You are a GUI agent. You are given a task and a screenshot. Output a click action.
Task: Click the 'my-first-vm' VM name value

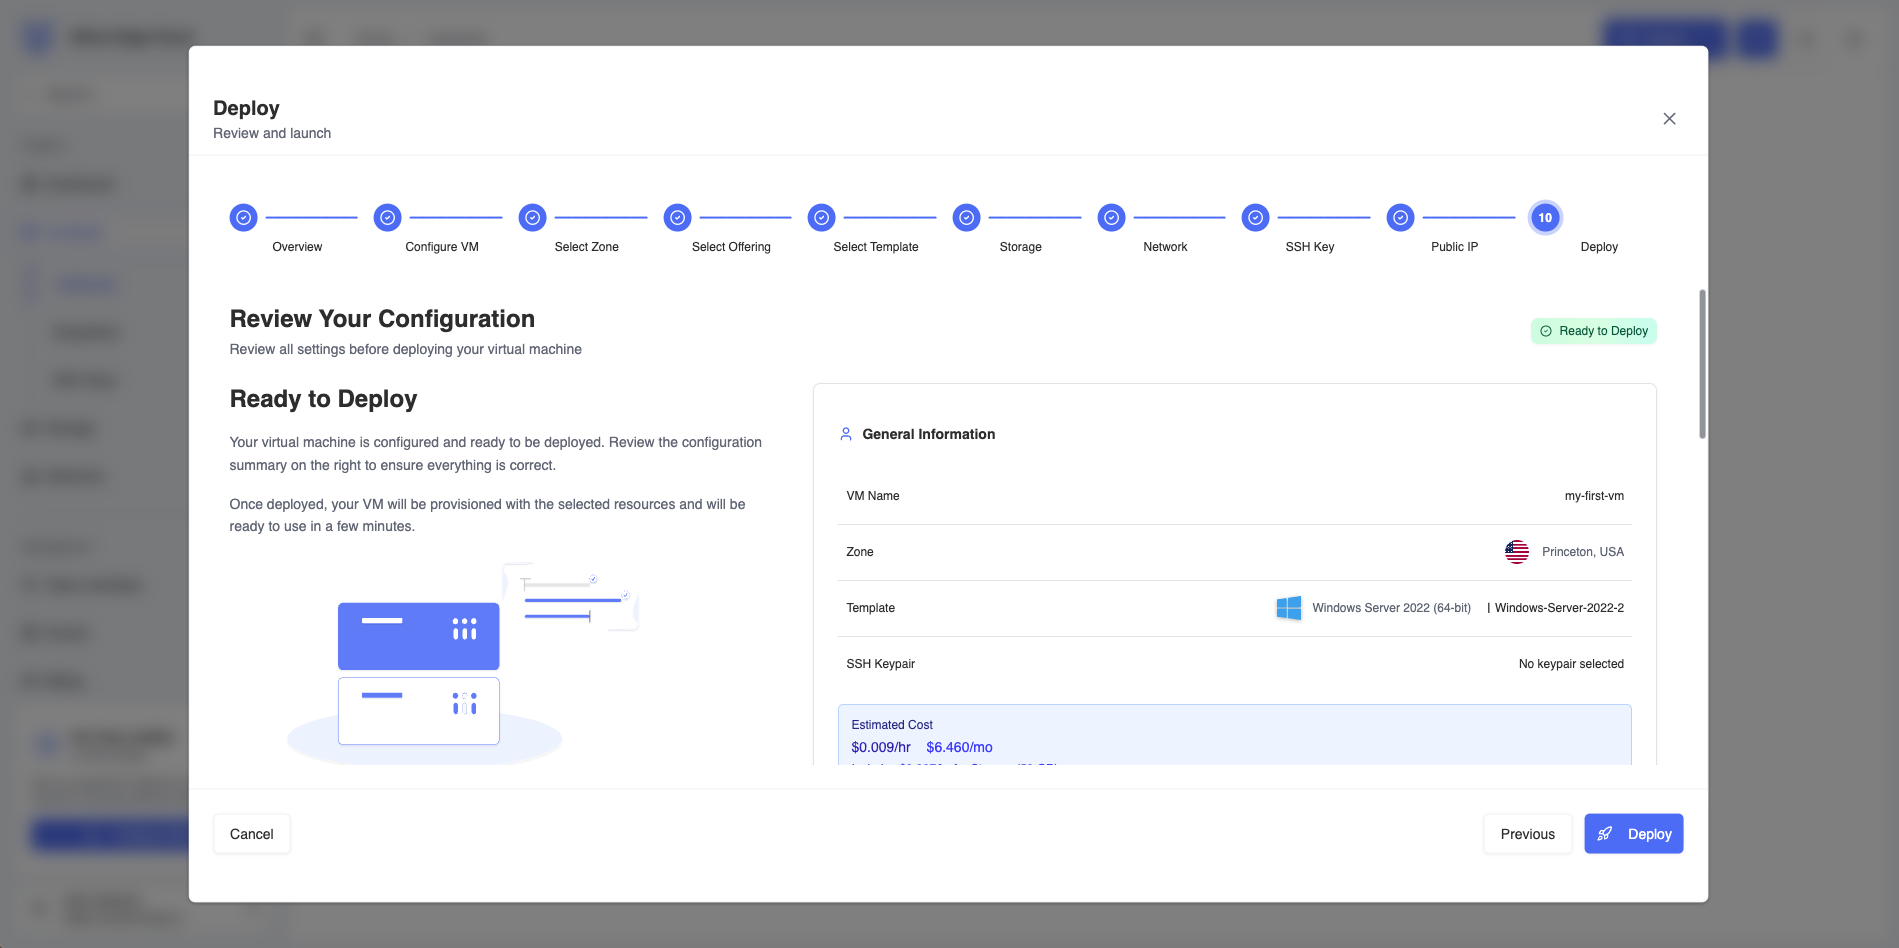point(1594,496)
